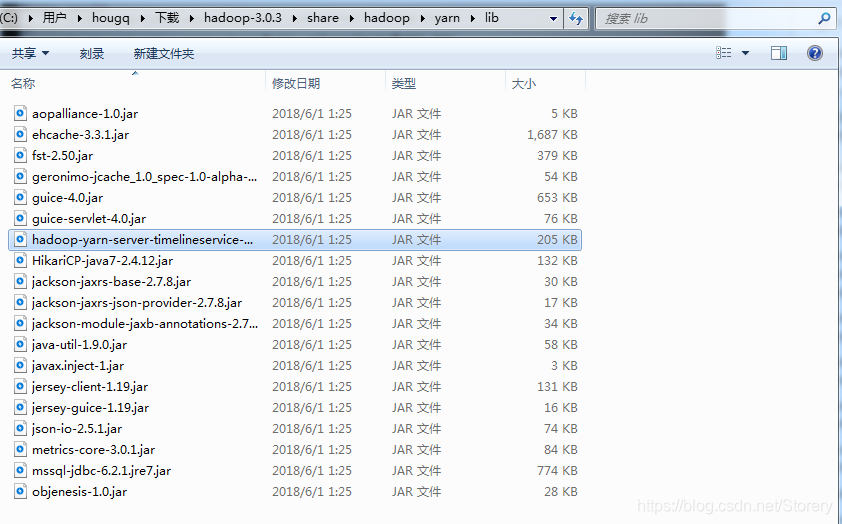Navigate to yarn folder in the breadcrumb
Viewport: 842px width, 524px height.
[x=447, y=18]
